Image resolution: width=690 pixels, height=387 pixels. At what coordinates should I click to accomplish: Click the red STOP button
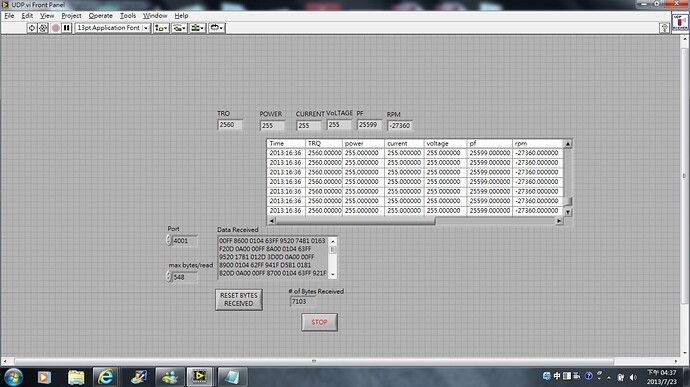[319, 322]
